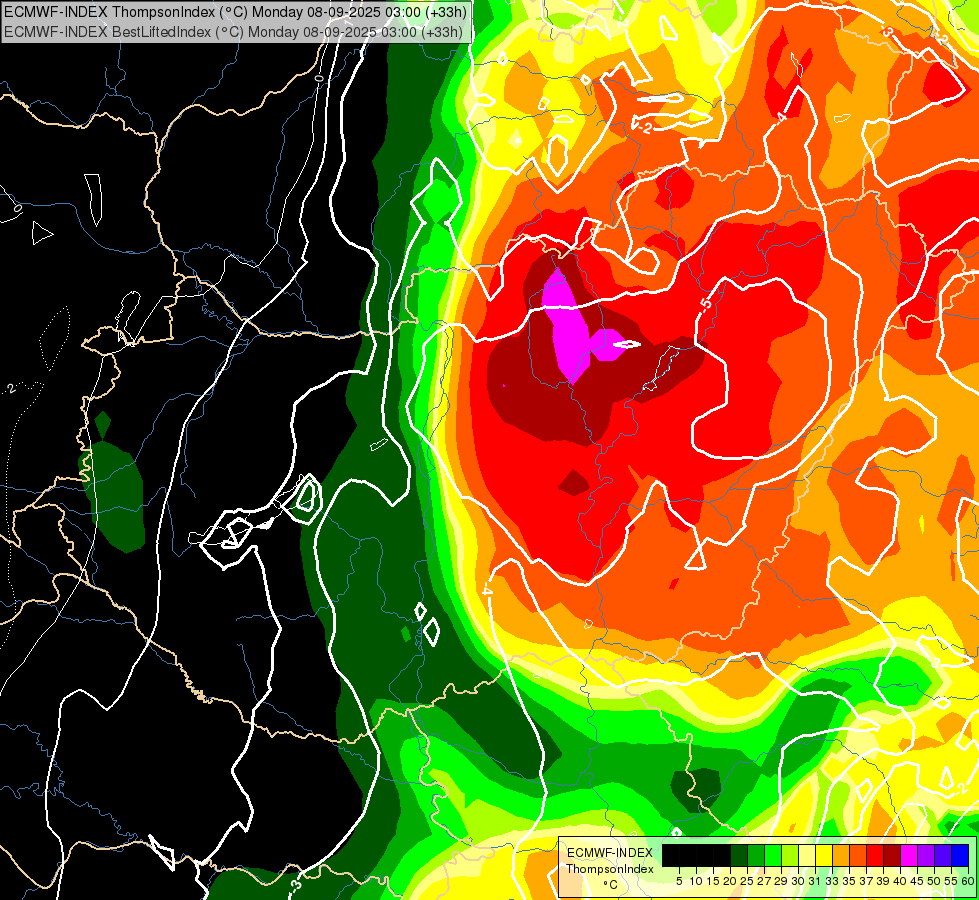Select the legend label ECMWF-INDEX
Screen dimensions: 979x900
(x=610, y=853)
